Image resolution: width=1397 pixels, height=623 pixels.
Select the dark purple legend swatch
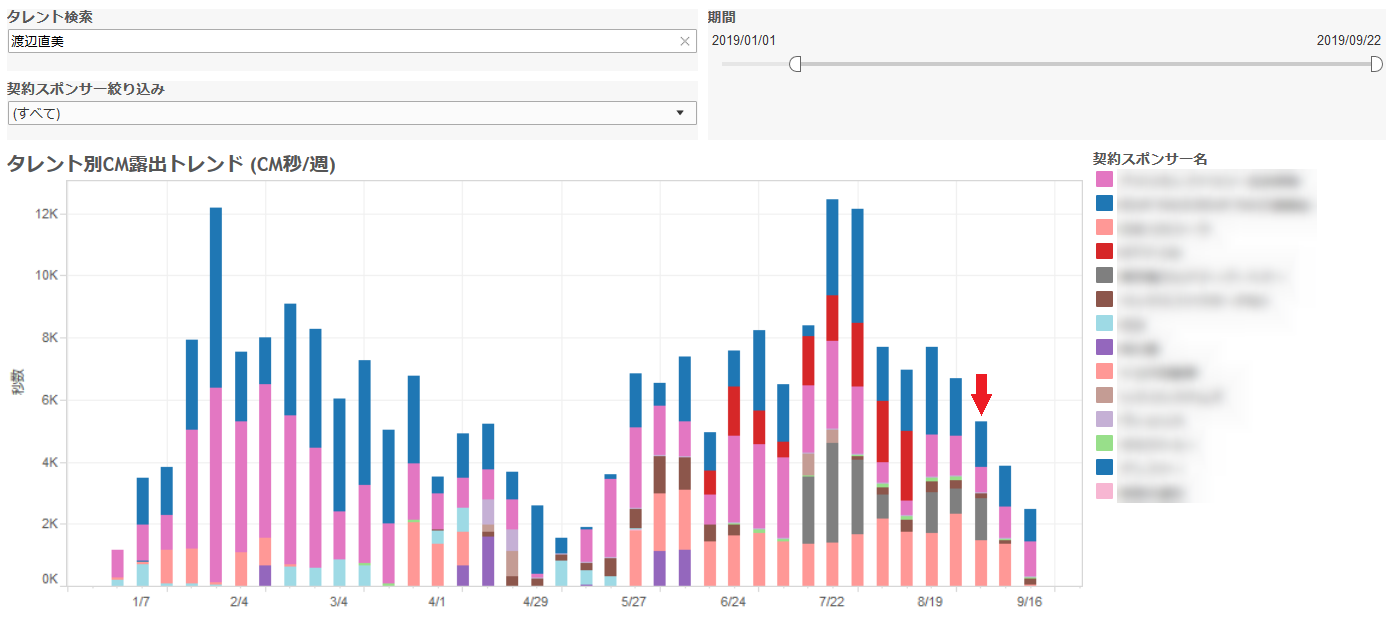tap(1104, 347)
